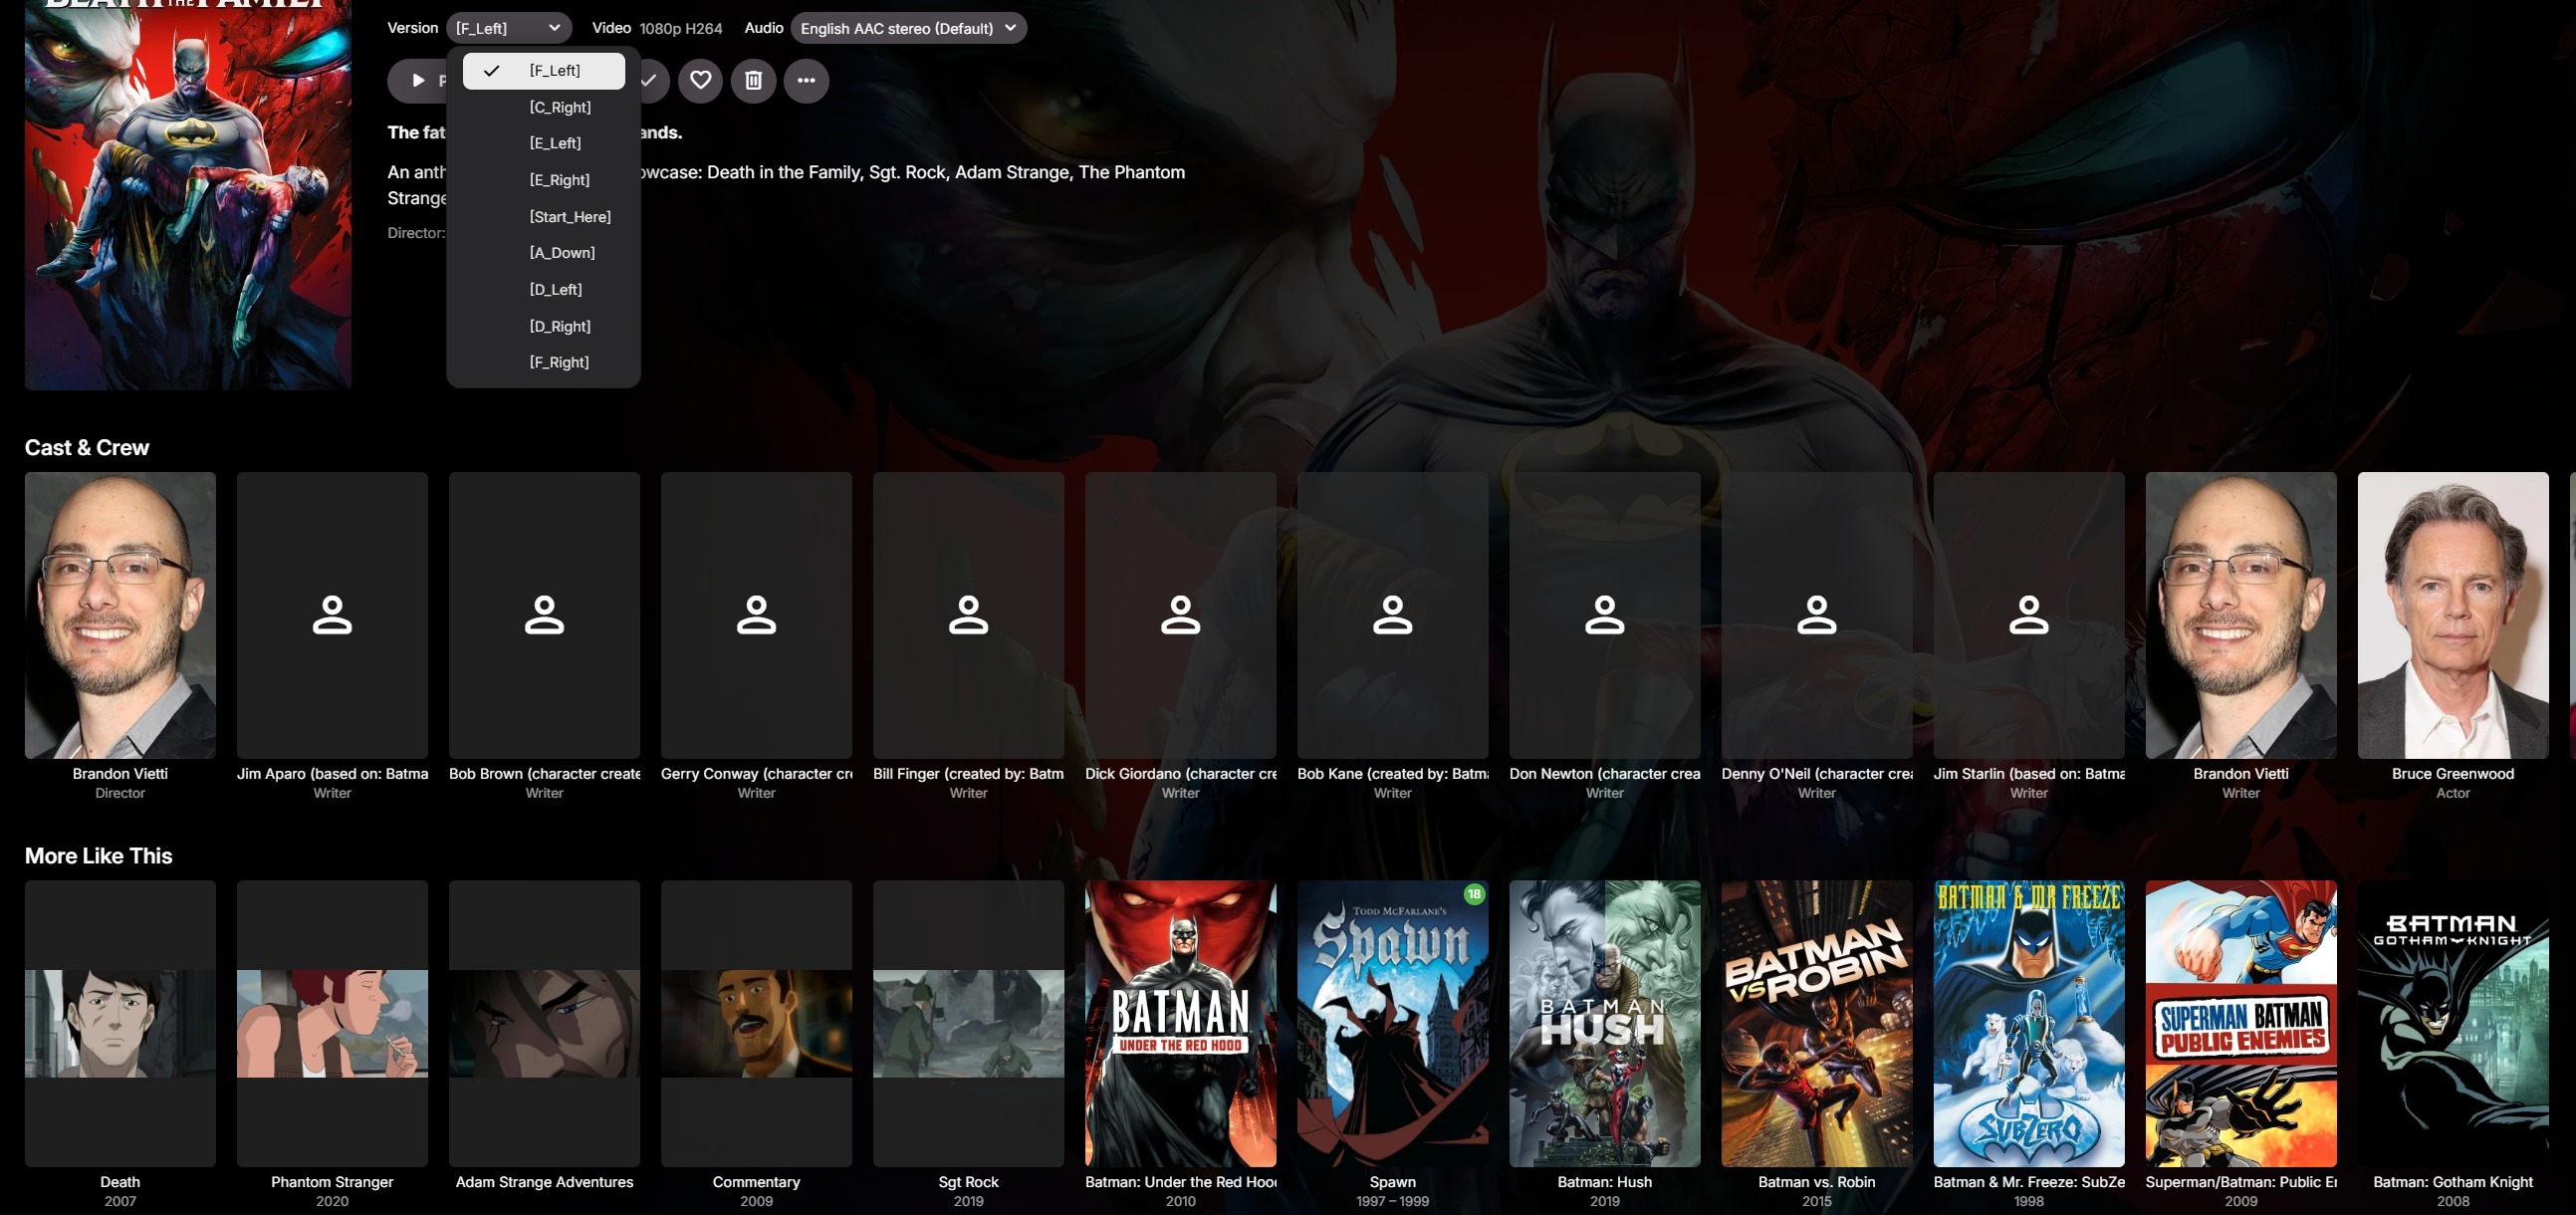Click the Bruce Greenwood name link
Viewport: 2576px width, 1215px height.
point(2452,773)
